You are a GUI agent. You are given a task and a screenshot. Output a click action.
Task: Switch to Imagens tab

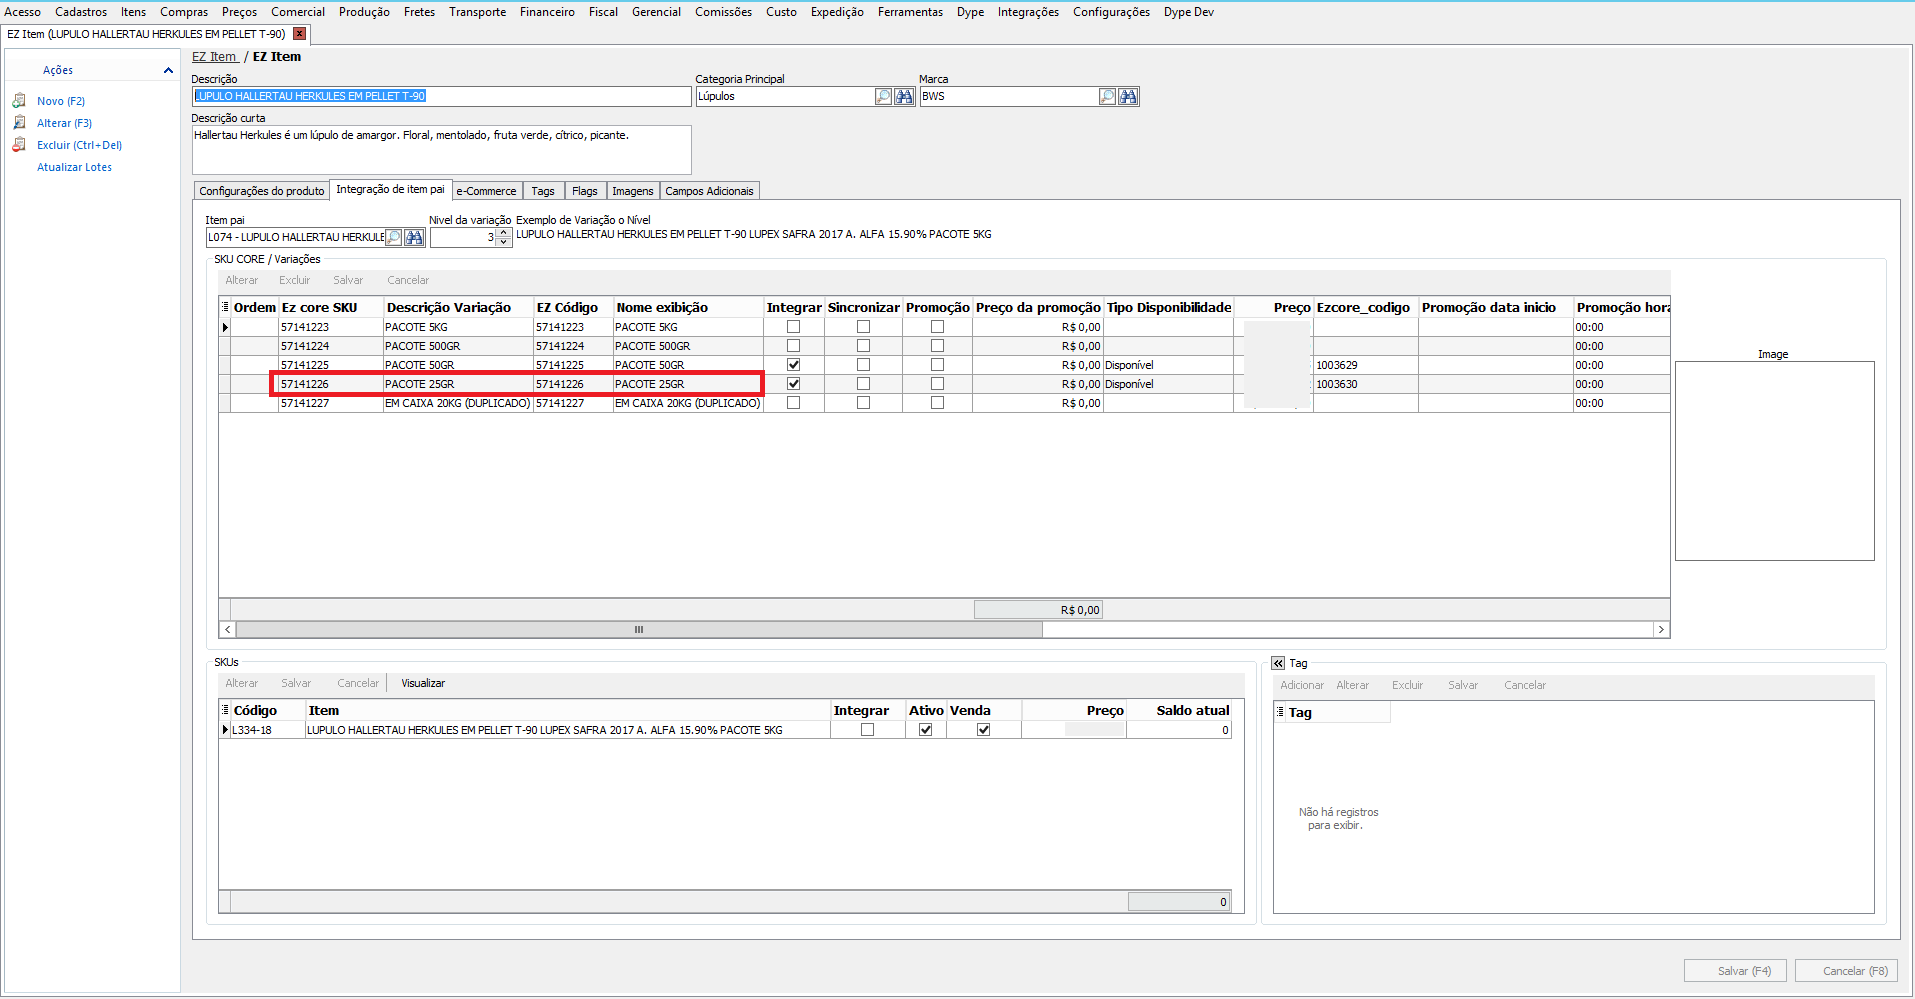click(x=632, y=191)
